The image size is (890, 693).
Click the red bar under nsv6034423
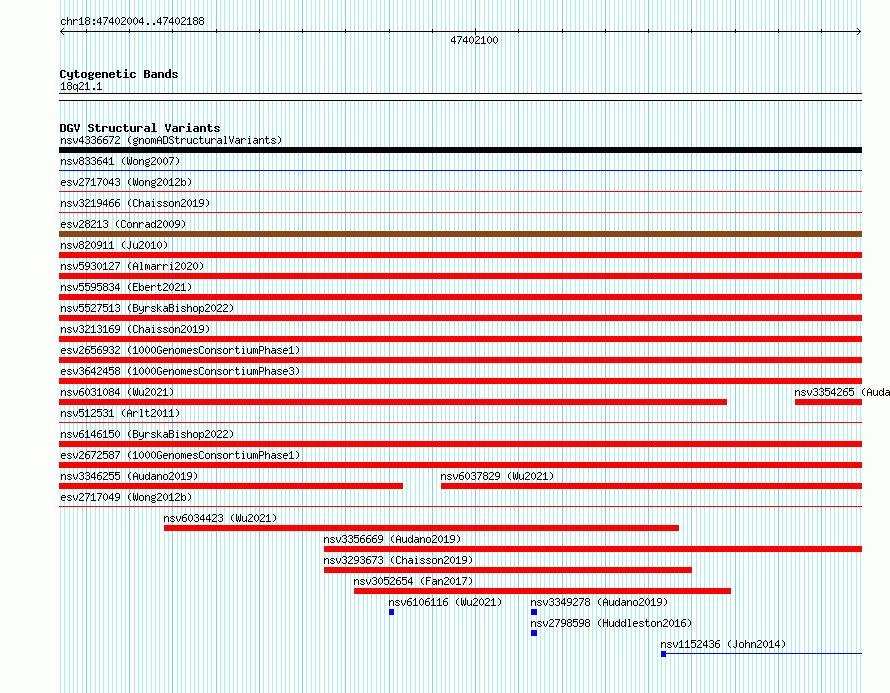(x=421, y=528)
